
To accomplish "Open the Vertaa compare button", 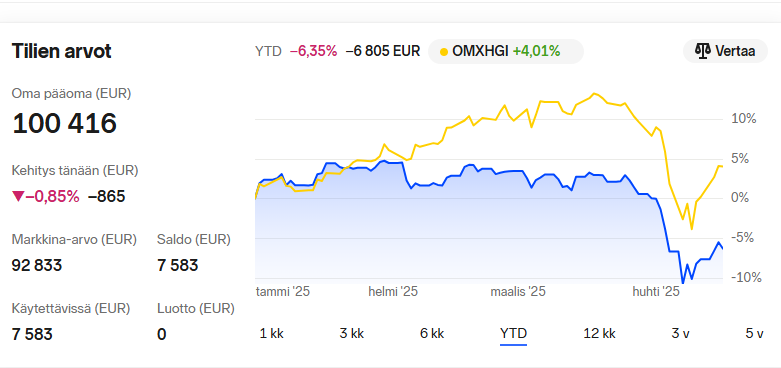I will 725,51.
